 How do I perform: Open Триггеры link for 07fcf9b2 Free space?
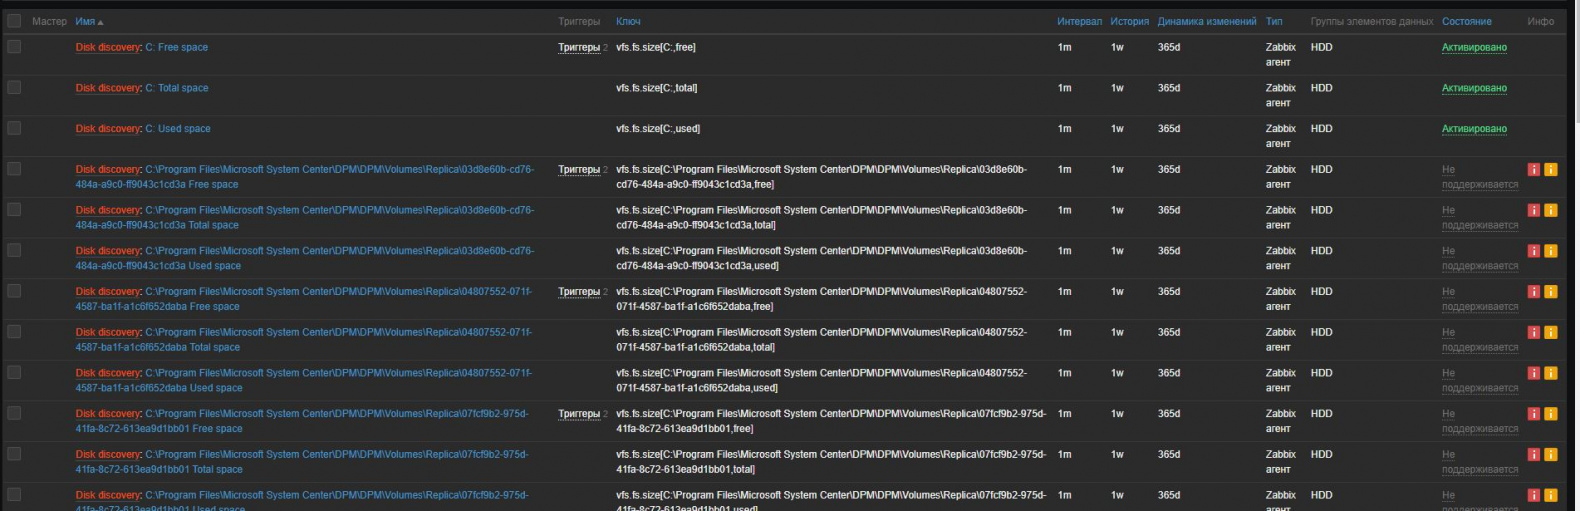579,413
